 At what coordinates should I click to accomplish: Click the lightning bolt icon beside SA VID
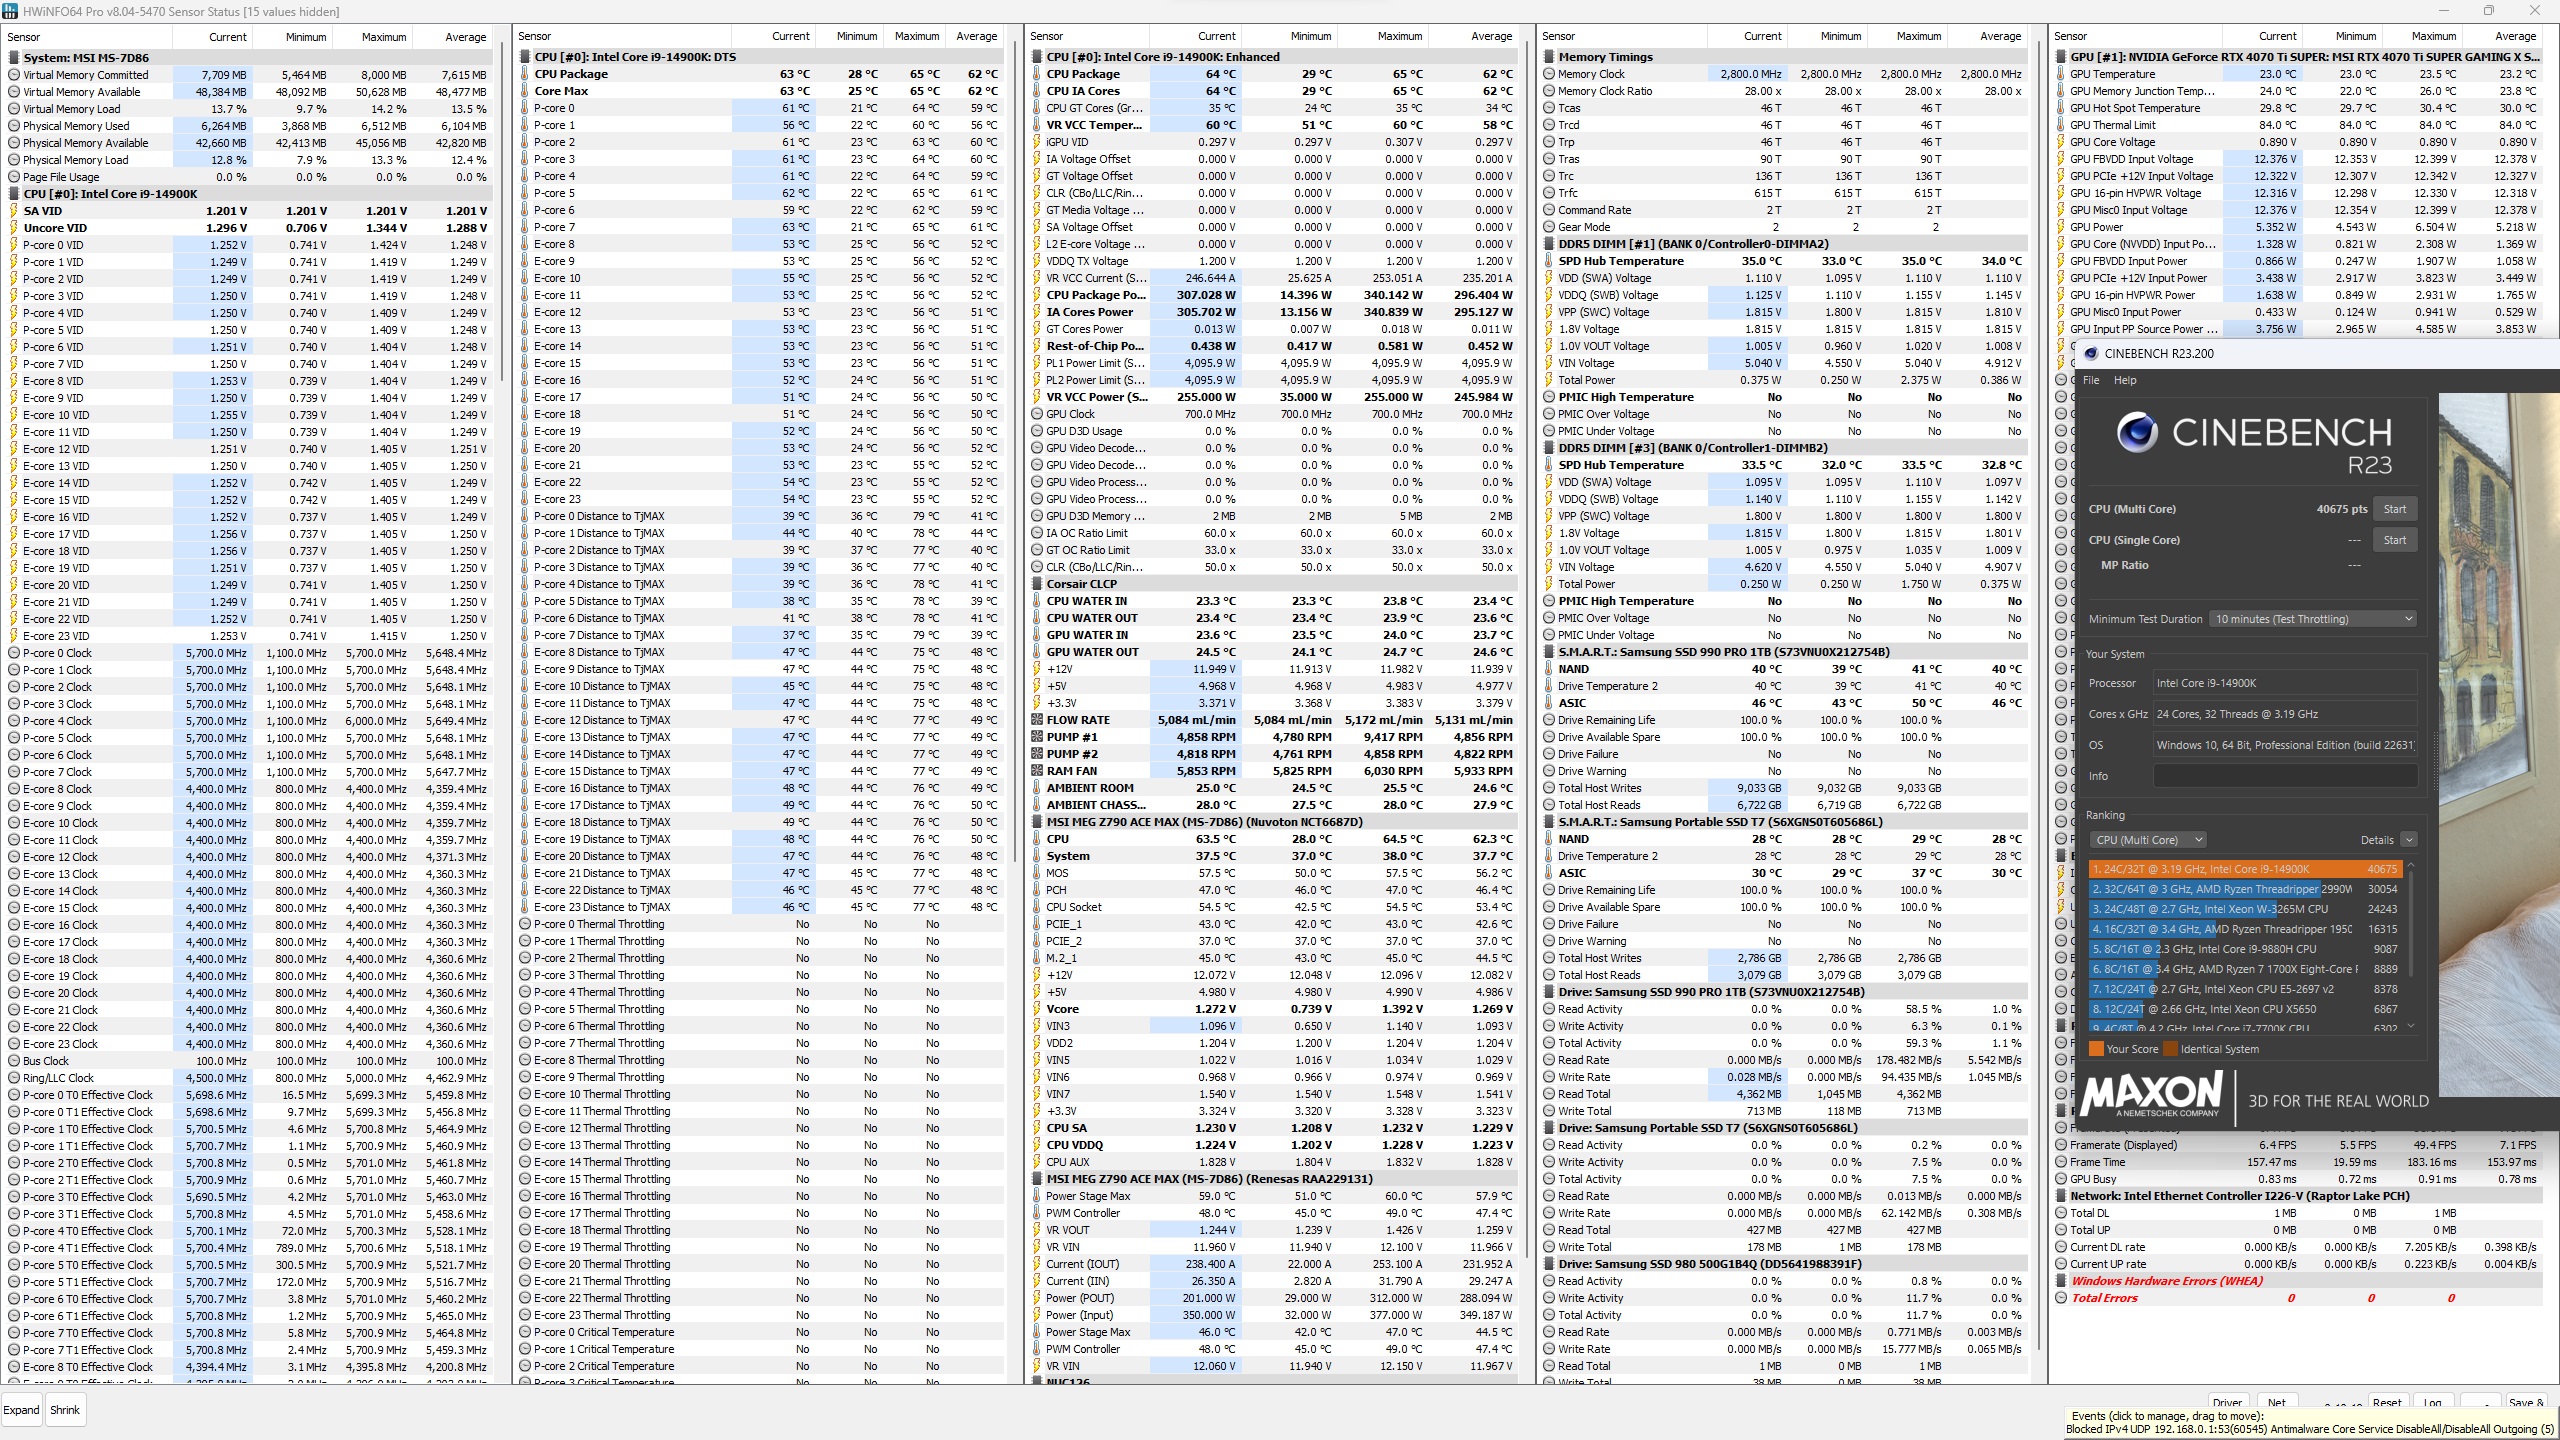point(14,211)
